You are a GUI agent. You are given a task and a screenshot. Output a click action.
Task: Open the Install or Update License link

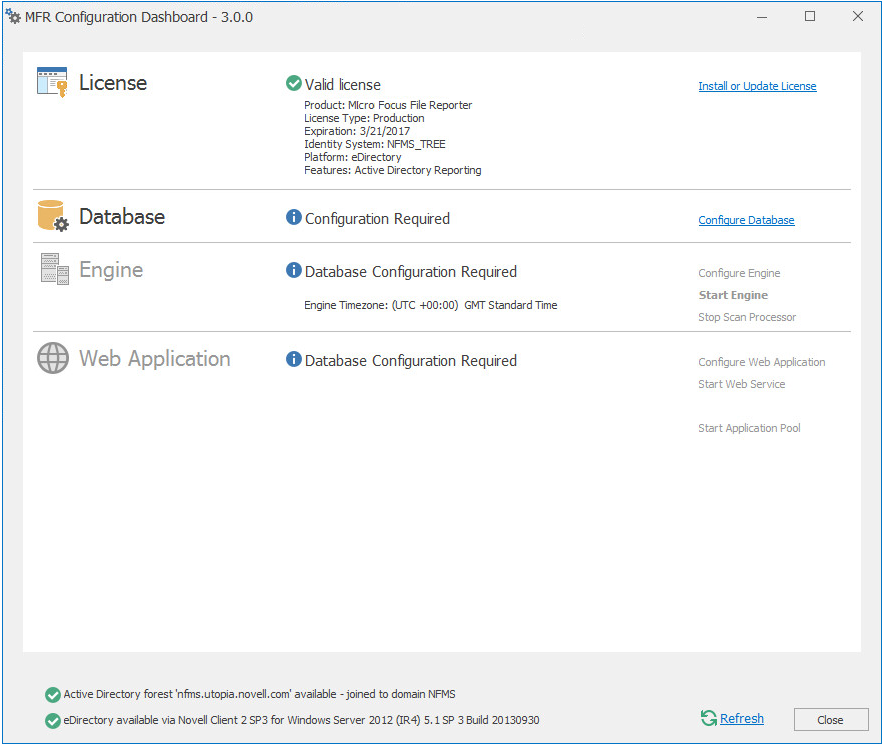point(757,86)
